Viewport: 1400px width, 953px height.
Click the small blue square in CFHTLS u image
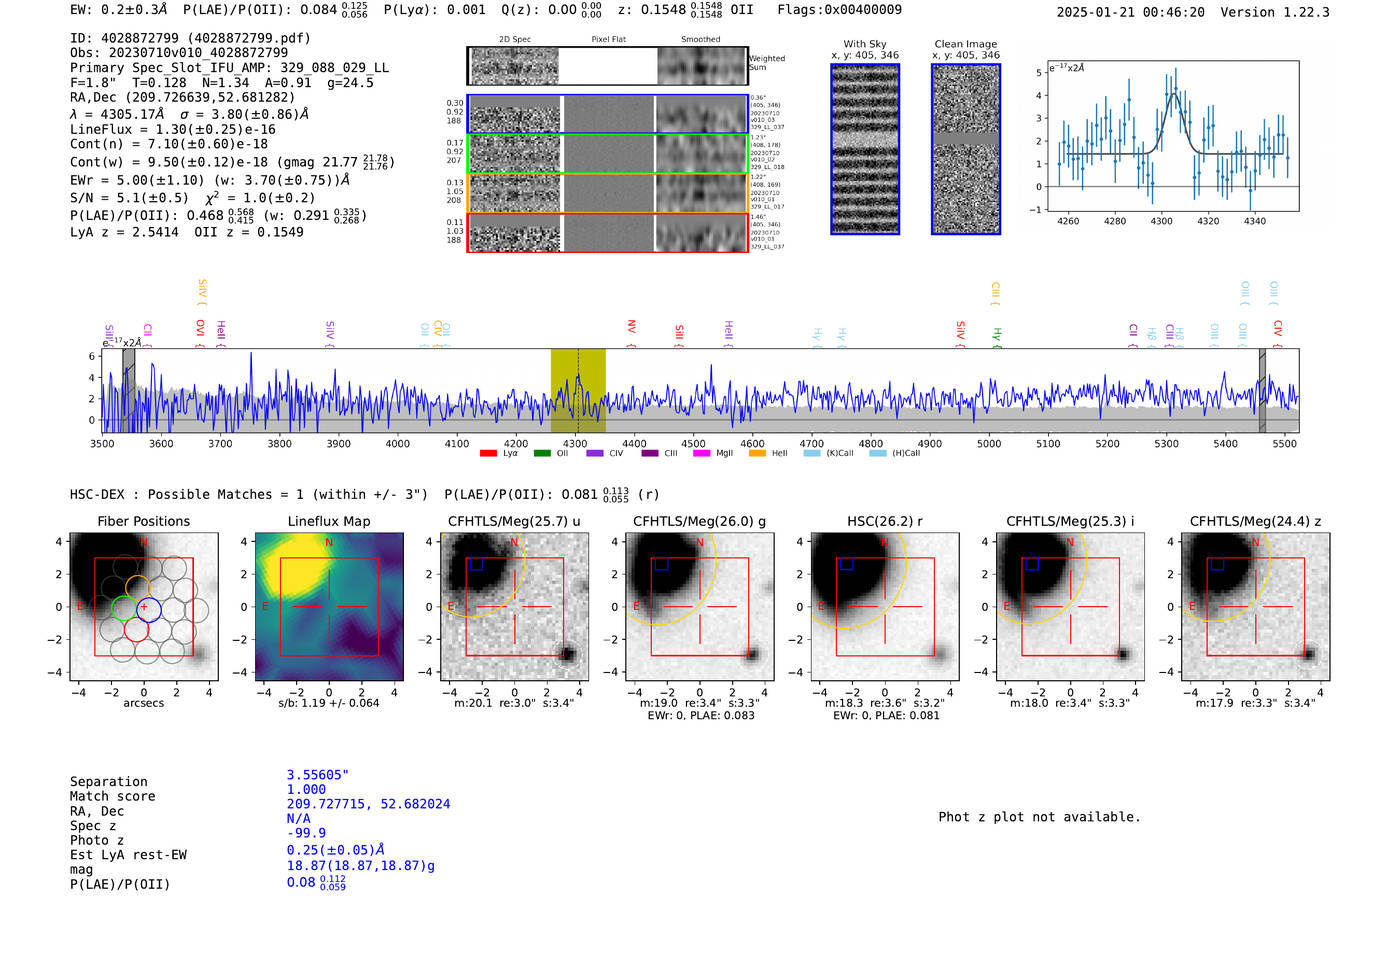[x=477, y=564]
